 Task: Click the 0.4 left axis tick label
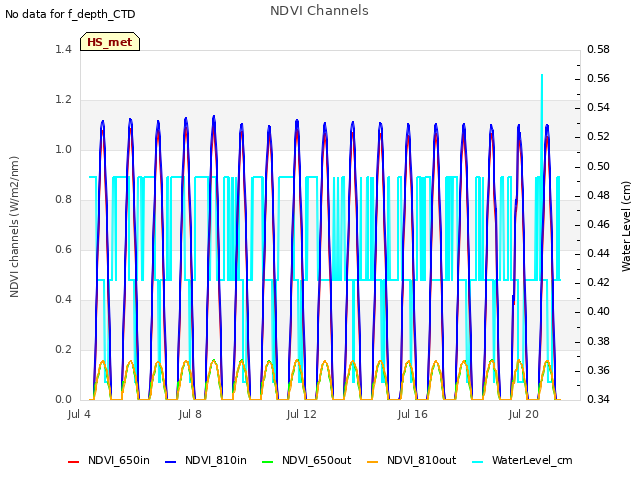point(63,300)
